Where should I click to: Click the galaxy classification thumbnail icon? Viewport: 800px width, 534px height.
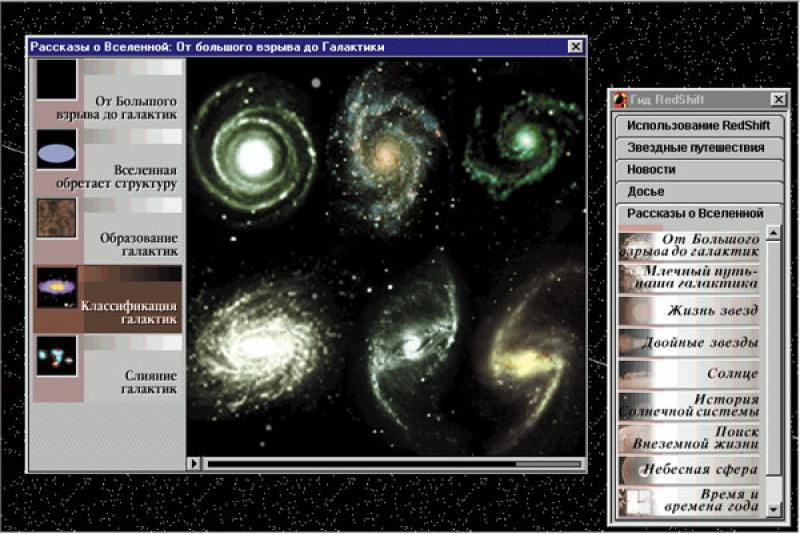[x=57, y=287]
